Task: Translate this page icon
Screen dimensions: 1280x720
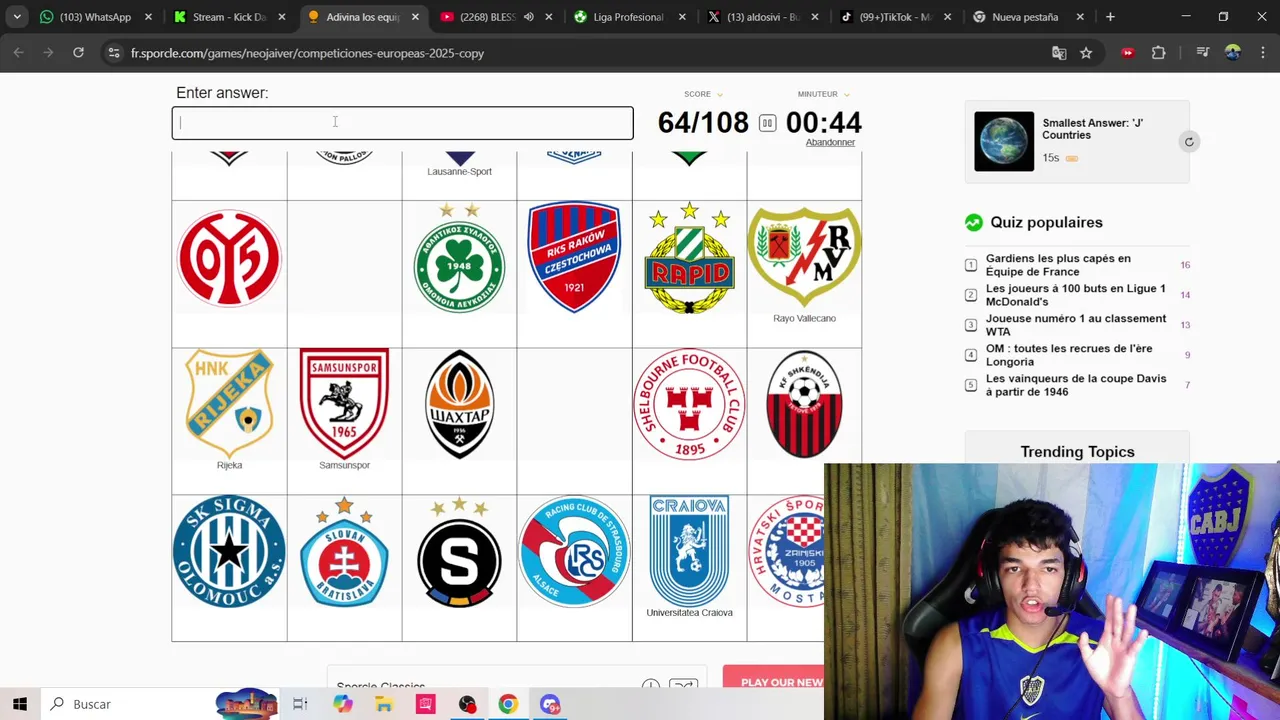Action: (x=1059, y=53)
